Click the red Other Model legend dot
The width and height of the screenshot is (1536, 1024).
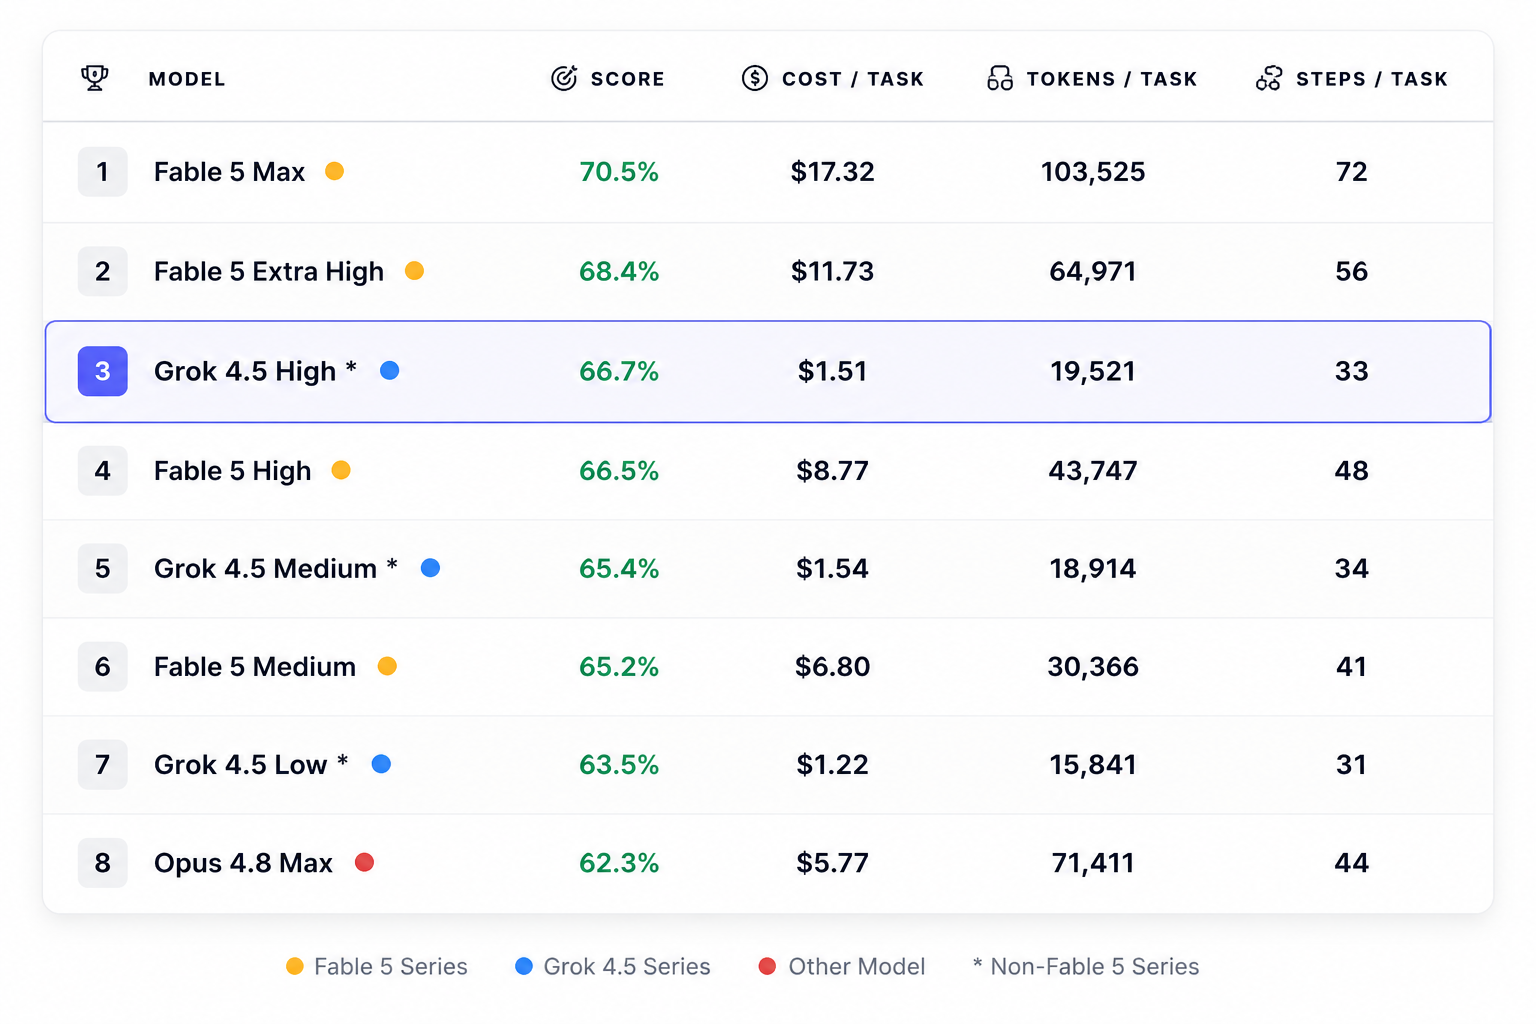[x=767, y=966]
